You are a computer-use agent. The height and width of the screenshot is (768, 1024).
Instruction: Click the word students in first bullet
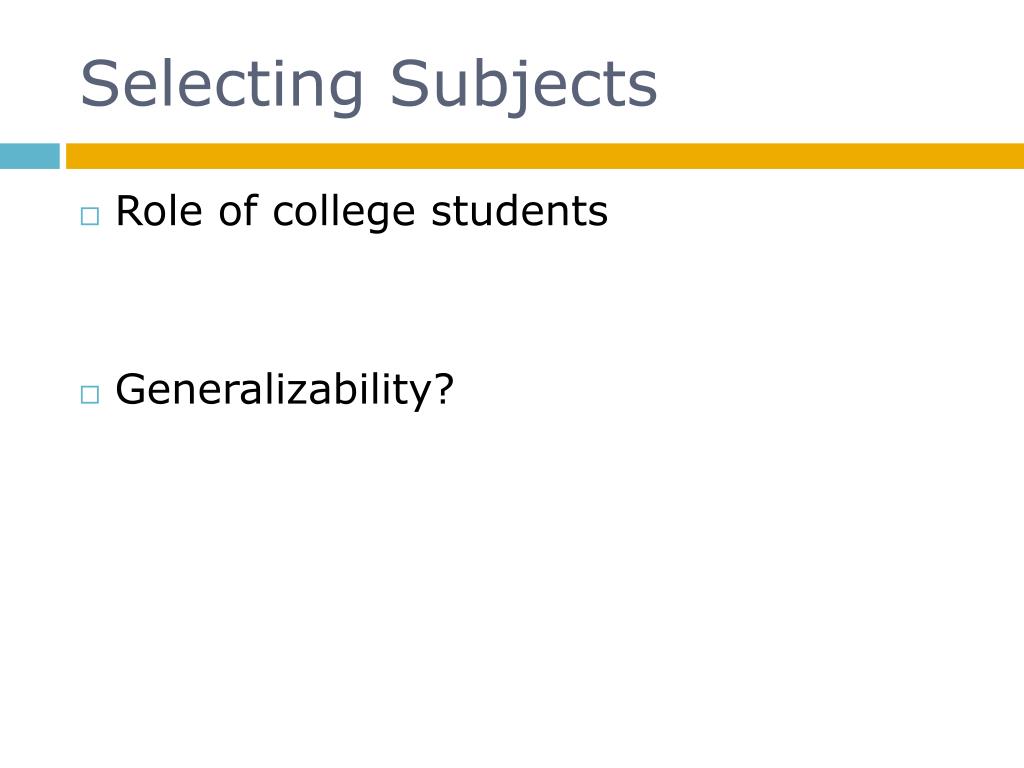pyautogui.click(x=520, y=211)
